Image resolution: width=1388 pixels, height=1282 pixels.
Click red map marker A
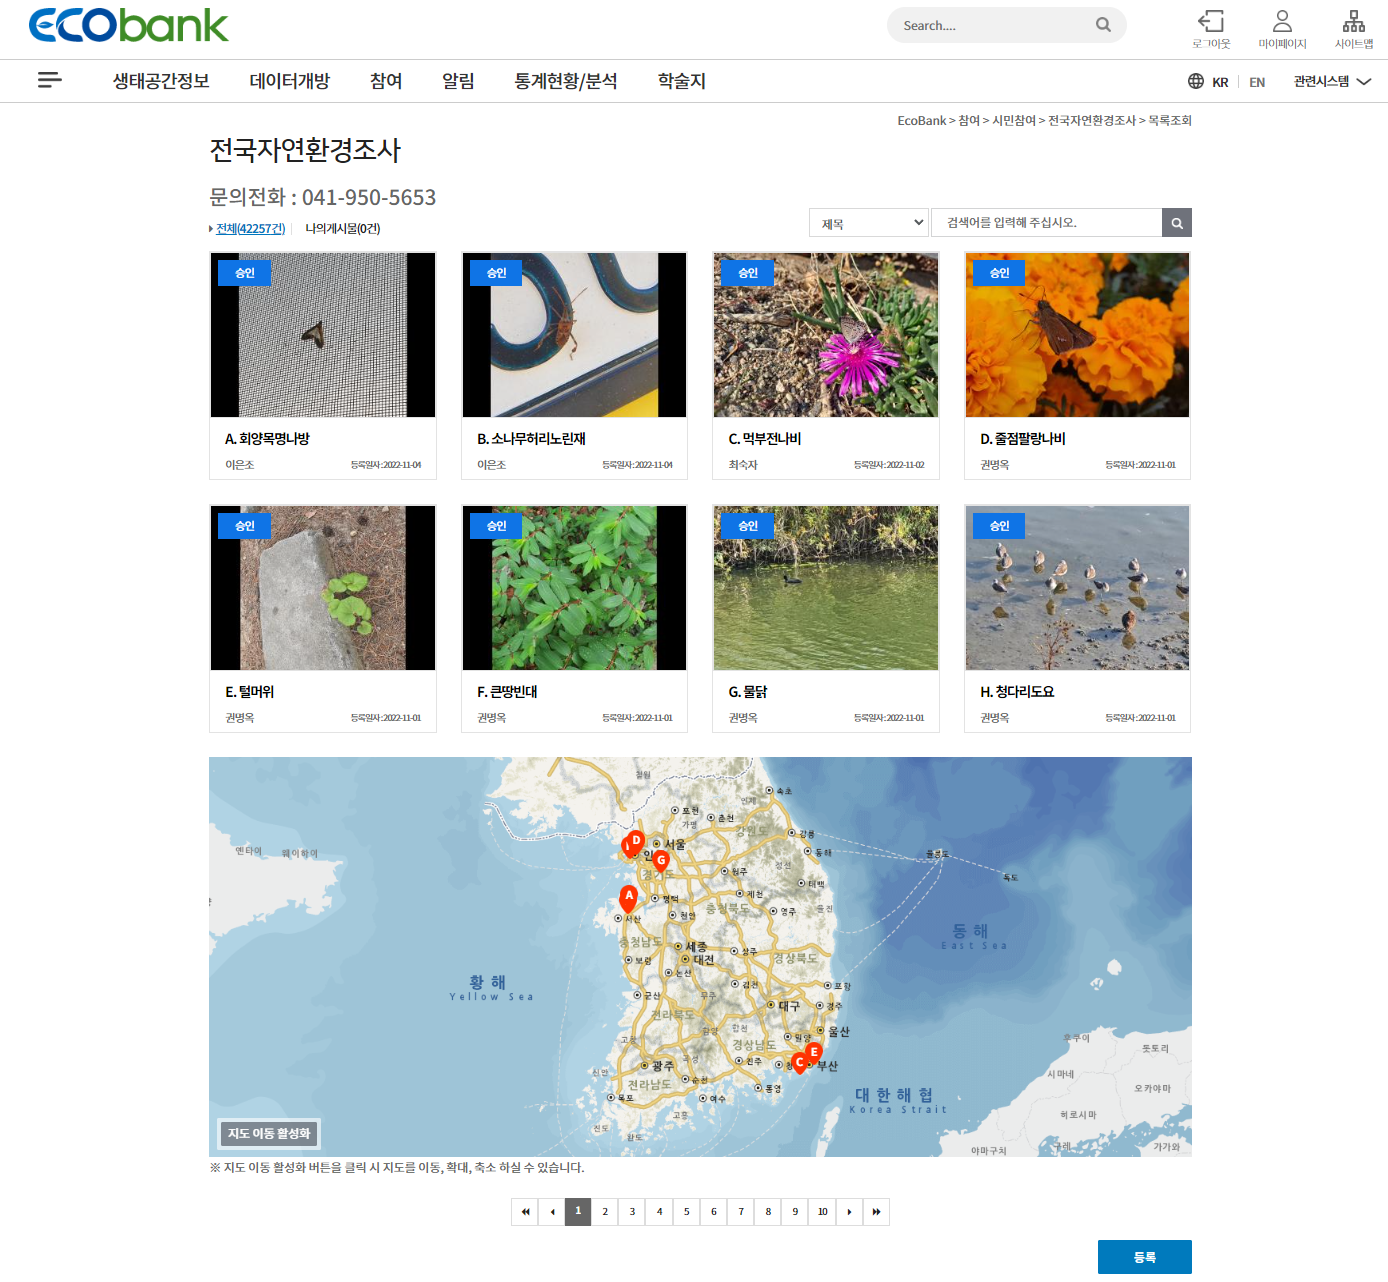pos(628,897)
